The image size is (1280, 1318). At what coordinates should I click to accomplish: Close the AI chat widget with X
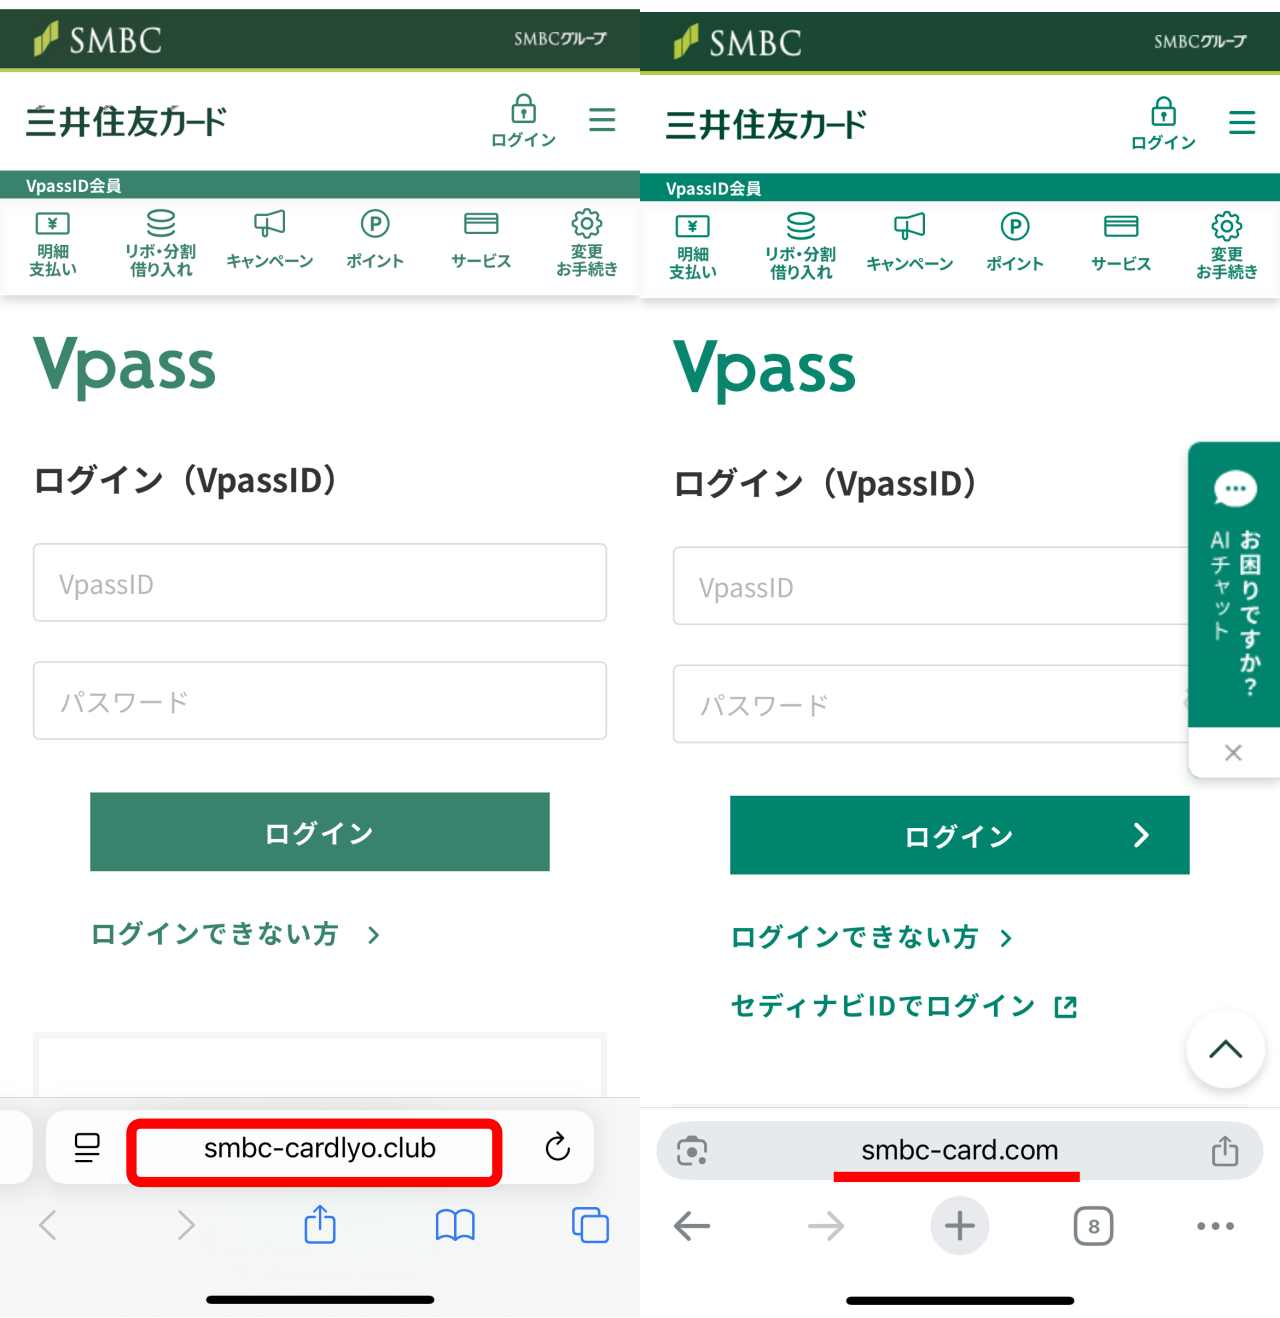(x=1233, y=753)
